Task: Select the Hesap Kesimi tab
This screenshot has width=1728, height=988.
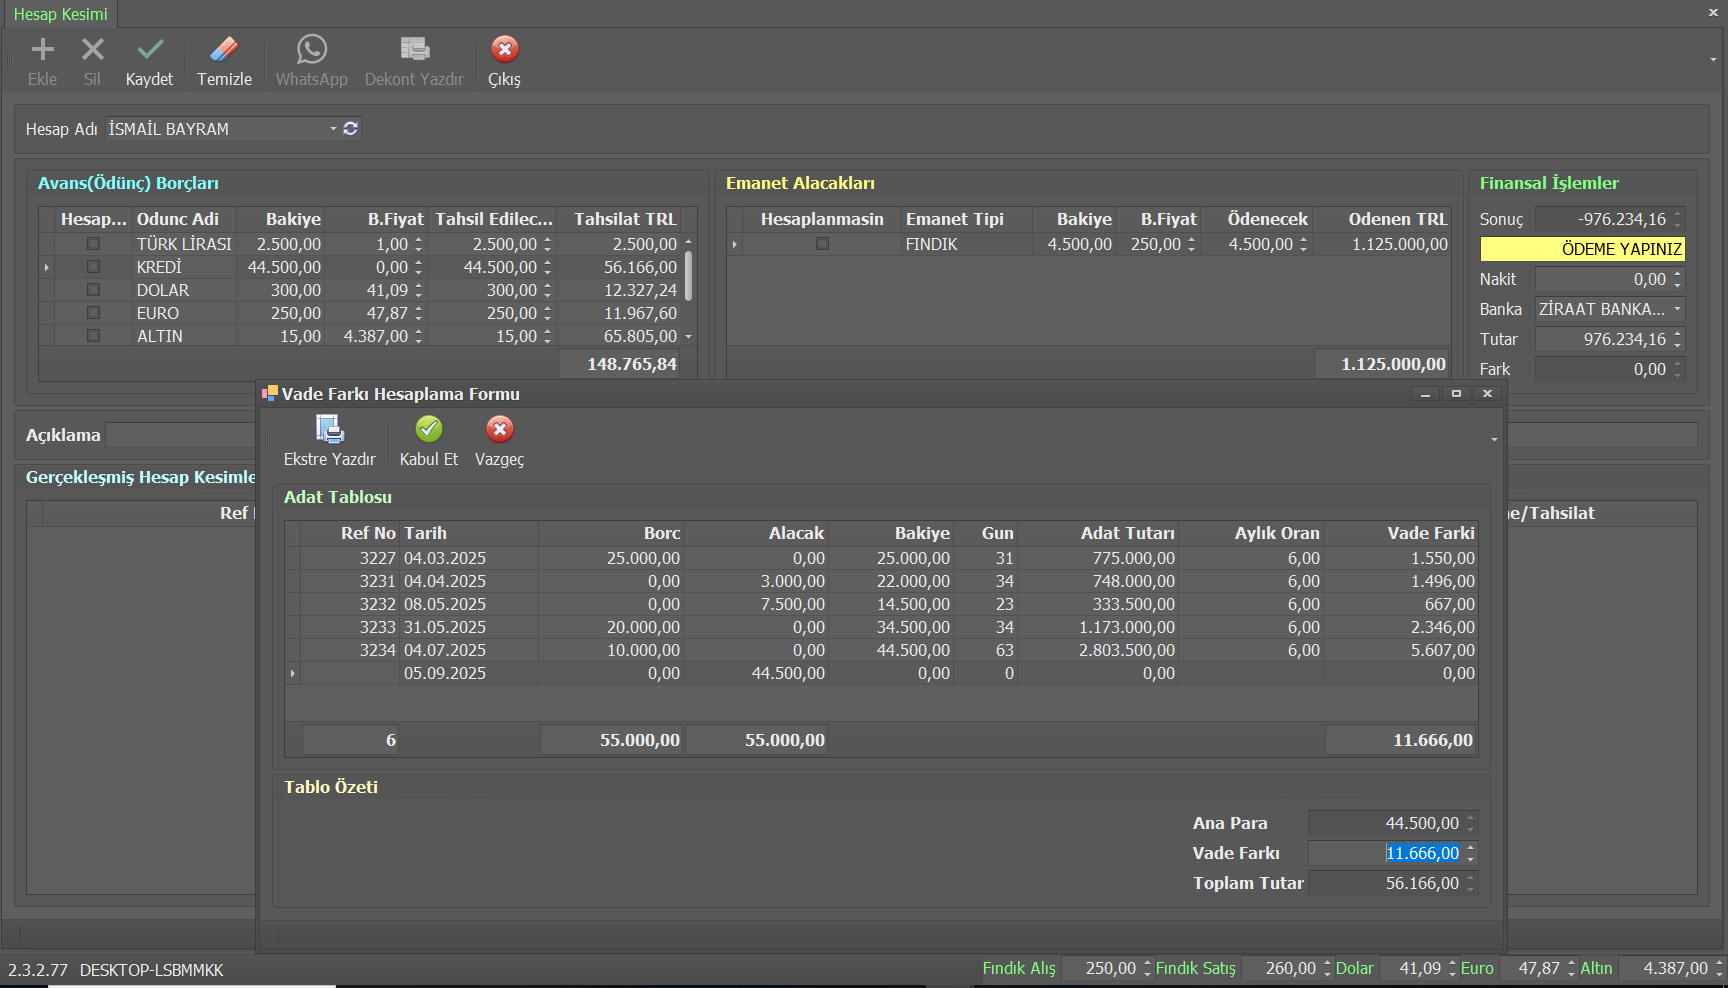Action: (60, 14)
